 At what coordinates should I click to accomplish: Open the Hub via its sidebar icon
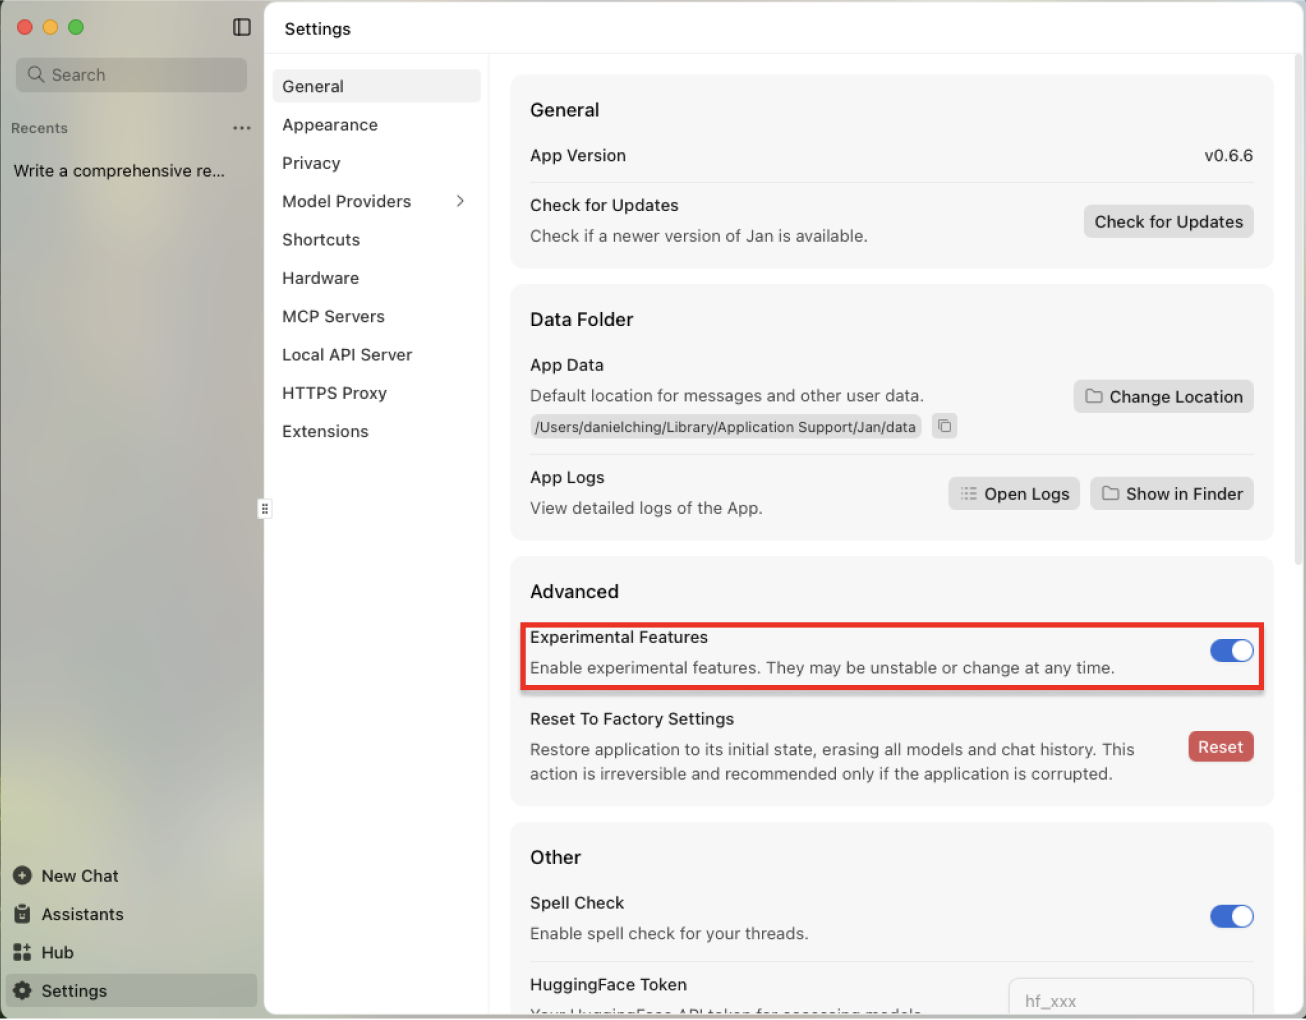(x=24, y=952)
